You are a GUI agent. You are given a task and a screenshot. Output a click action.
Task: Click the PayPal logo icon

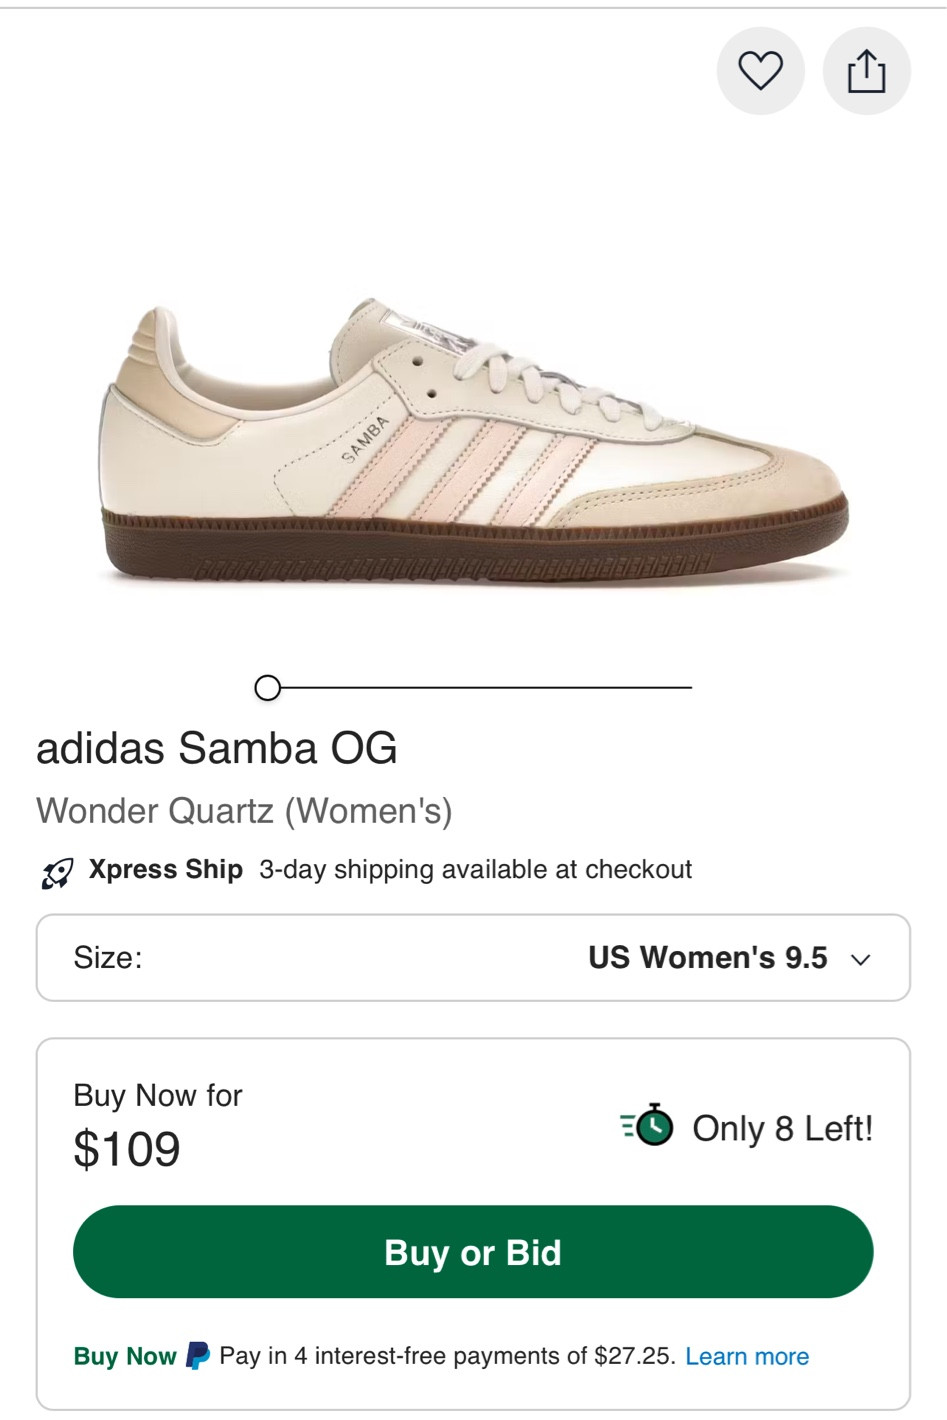click(x=198, y=1356)
